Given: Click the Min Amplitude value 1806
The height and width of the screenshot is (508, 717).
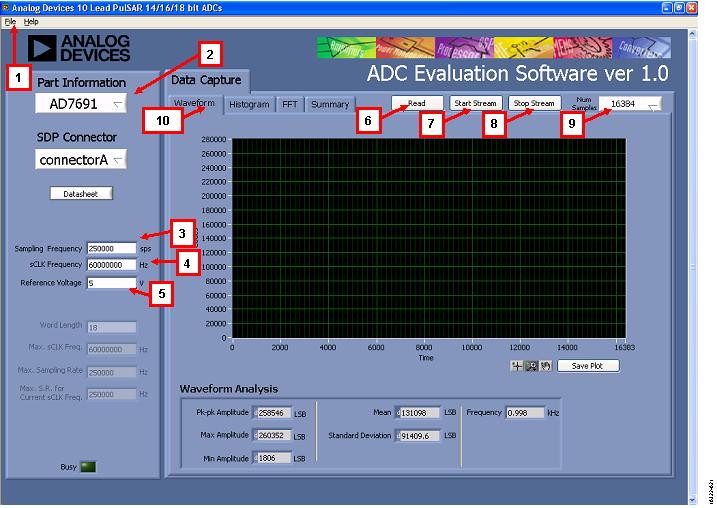Looking at the screenshot, I should pos(273,458).
